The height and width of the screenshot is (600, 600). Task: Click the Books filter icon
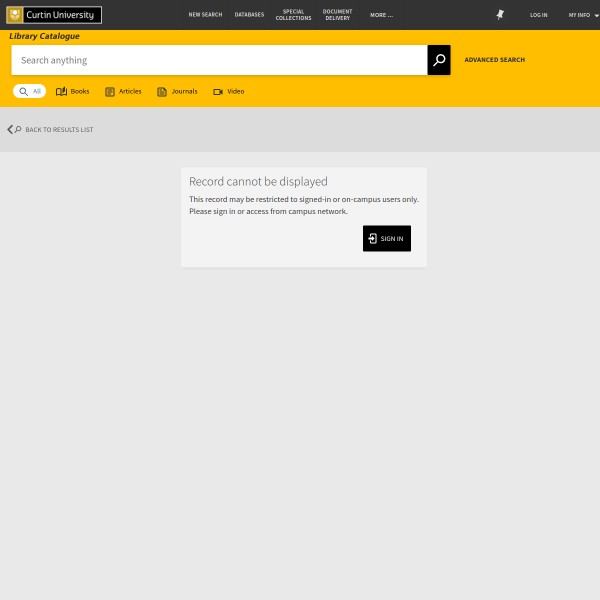click(x=61, y=91)
